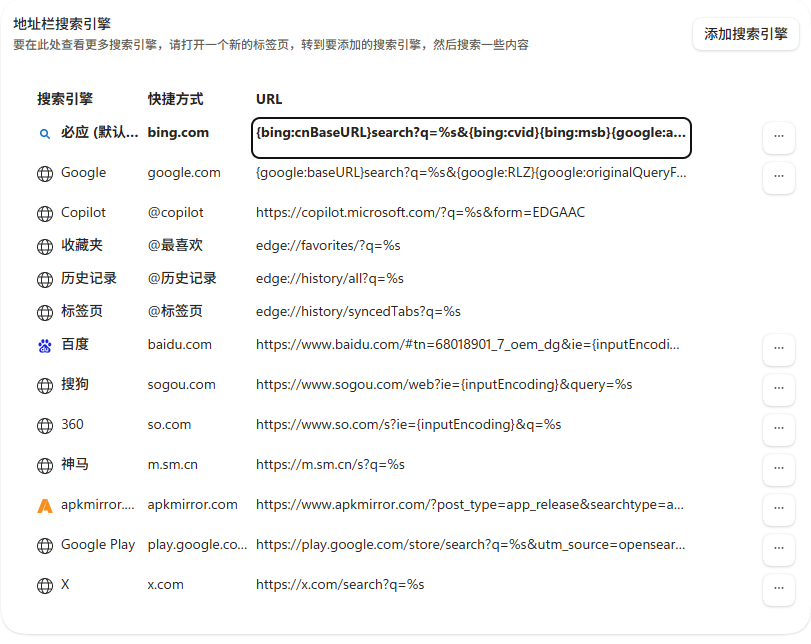Click the sogou.com shortcut text

click(x=181, y=385)
